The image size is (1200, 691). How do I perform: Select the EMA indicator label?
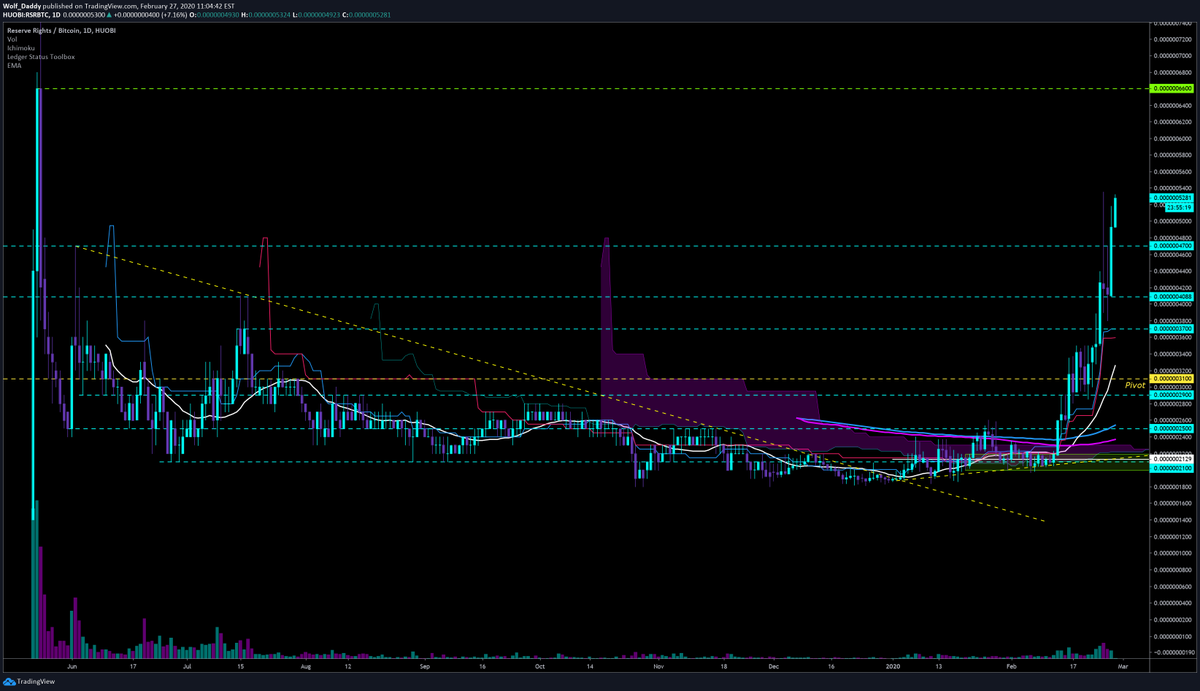pyautogui.click(x=14, y=65)
